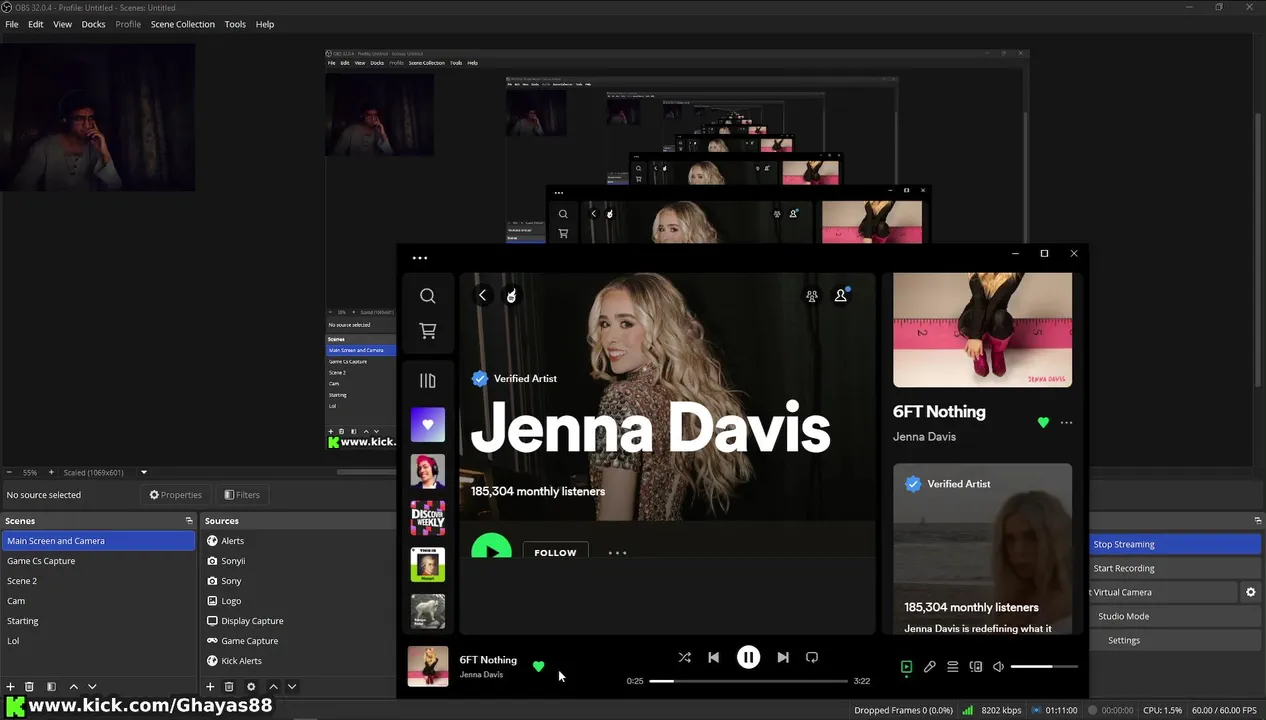
Task: Play artist with the green play button
Action: click(491, 548)
